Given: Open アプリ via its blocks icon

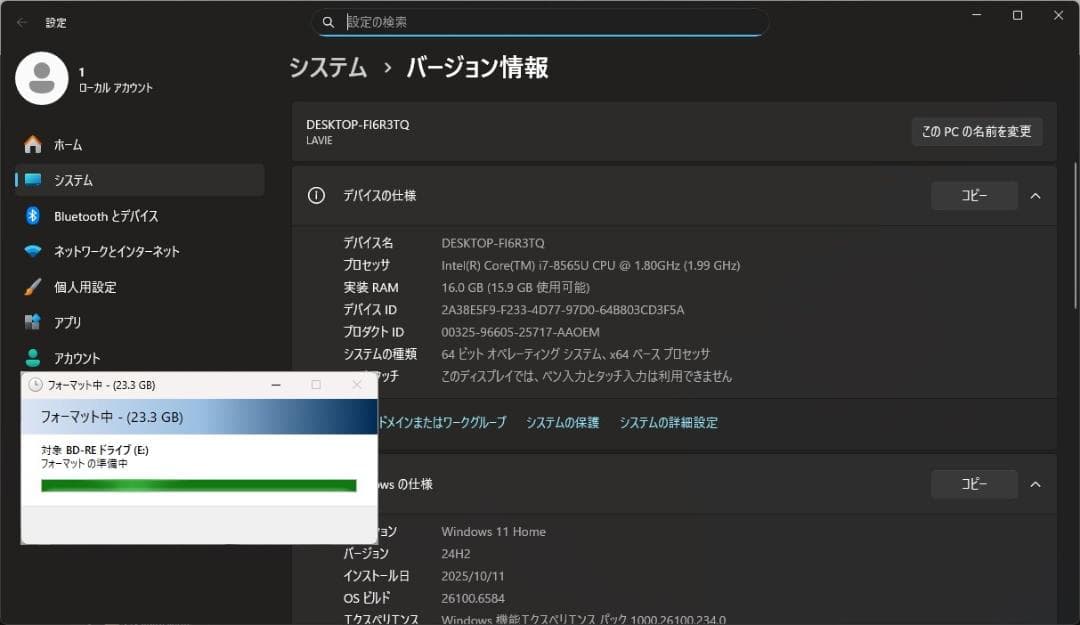Looking at the screenshot, I should (30, 322).
